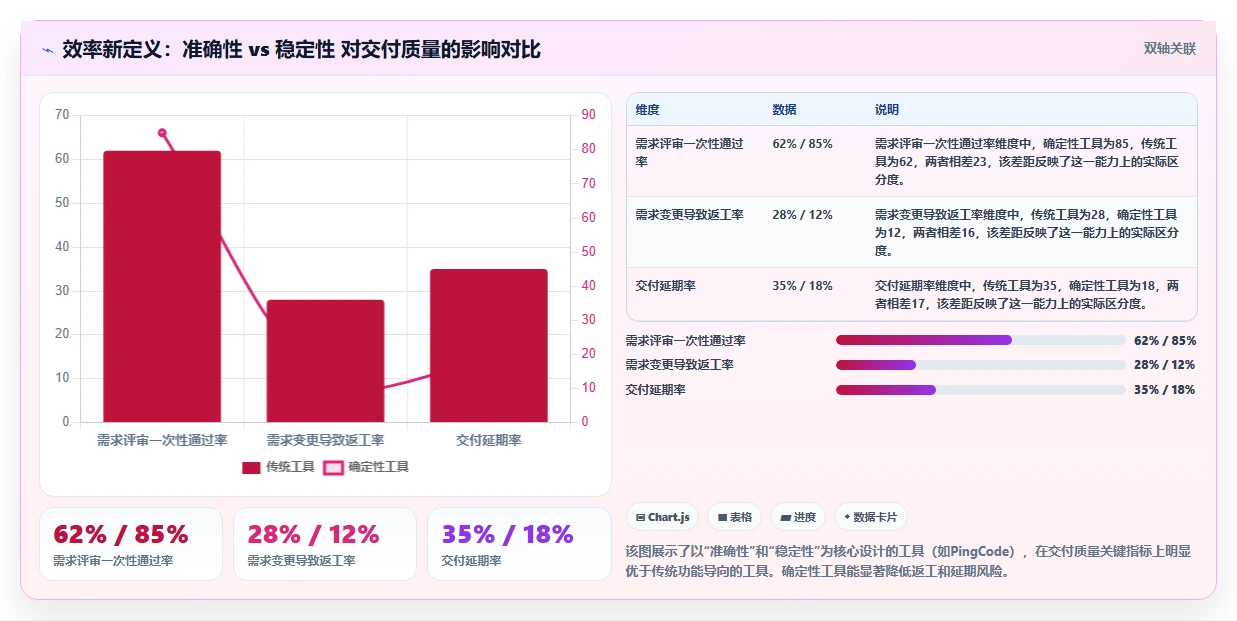The image size is (1237, 621).
Task: Click the 需求变更导致返工率 bar in chart
Action: [325, 361]
